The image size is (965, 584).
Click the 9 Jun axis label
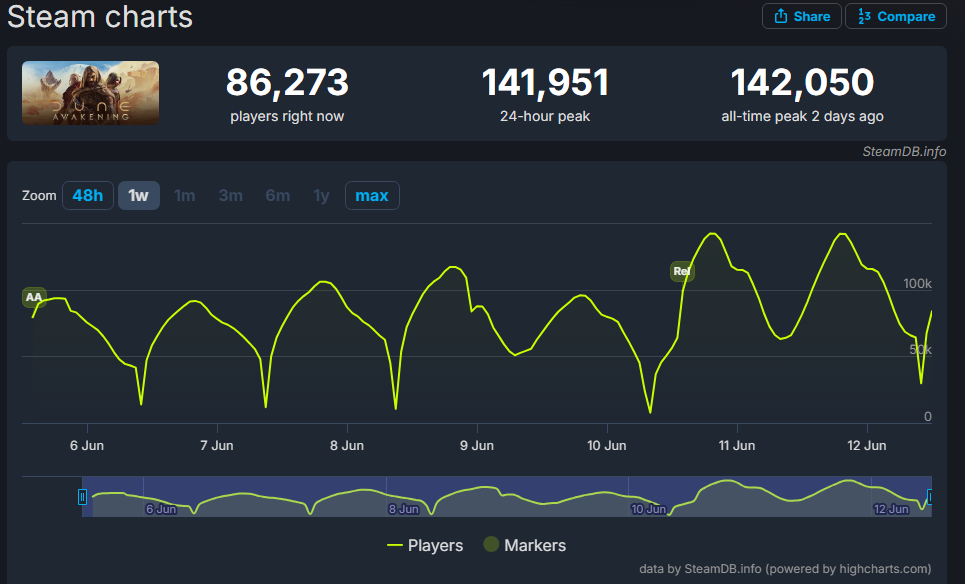pyautogui.click(x=477, y=446)
